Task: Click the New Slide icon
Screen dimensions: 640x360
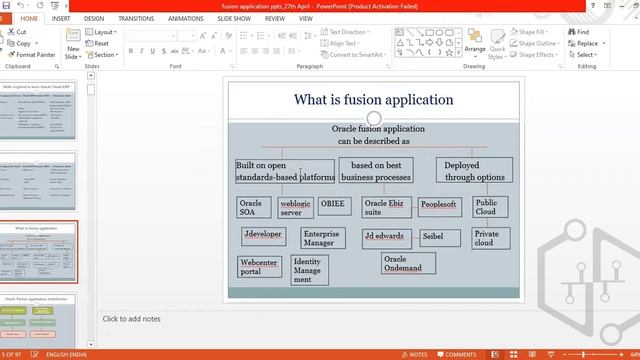Action: pos(73,35)
